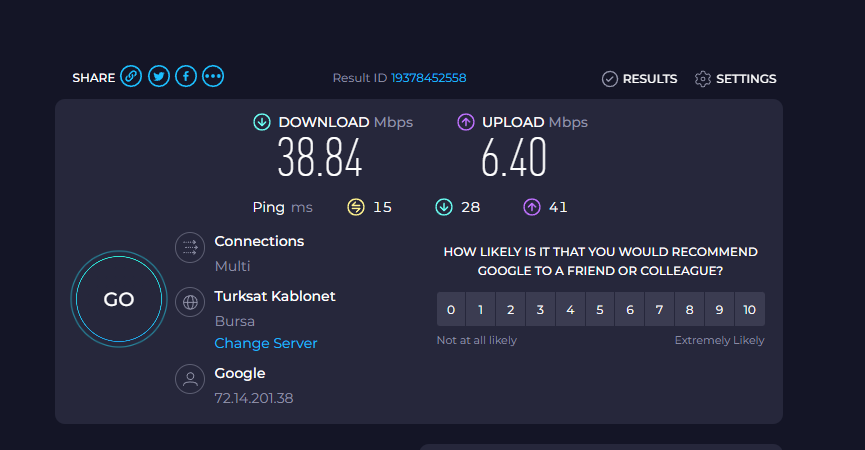Share the result on Twitter

coord(159,76)
